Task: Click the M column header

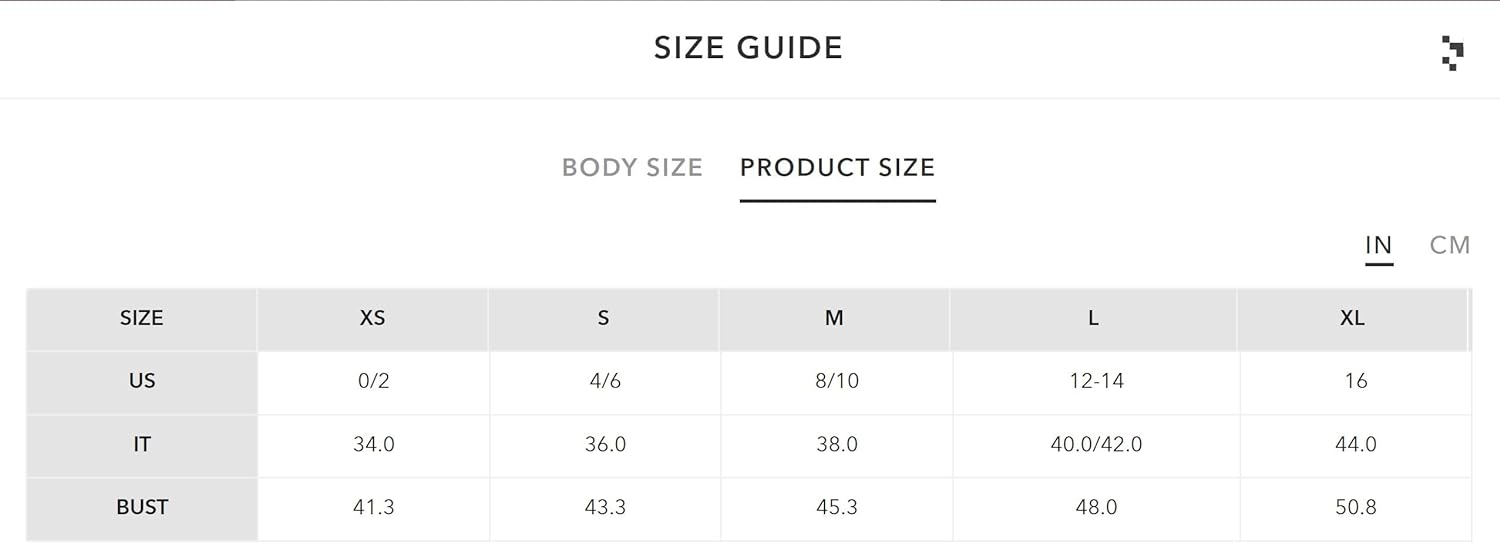Action: coord(835,319)
